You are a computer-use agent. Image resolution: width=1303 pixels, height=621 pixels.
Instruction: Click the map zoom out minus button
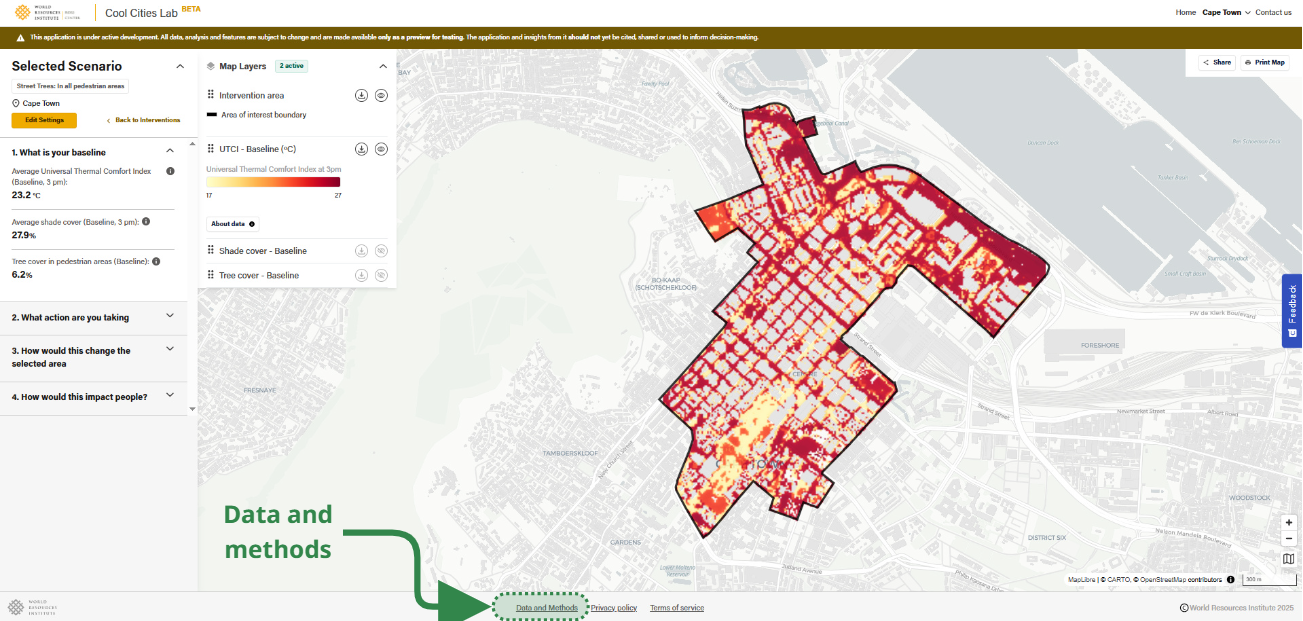click(x=1289, y=539)
